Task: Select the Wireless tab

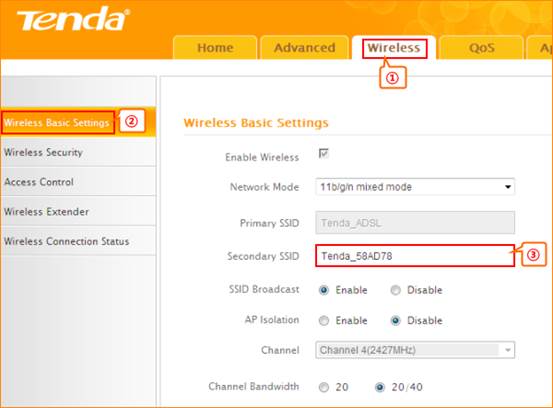Action: tap(394, 48)
